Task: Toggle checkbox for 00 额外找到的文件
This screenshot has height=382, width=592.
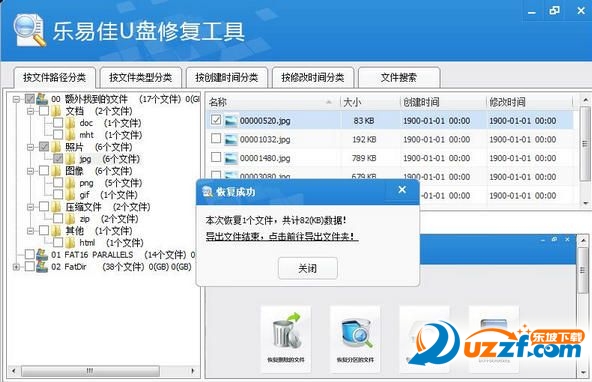Action: click(30, 99)
